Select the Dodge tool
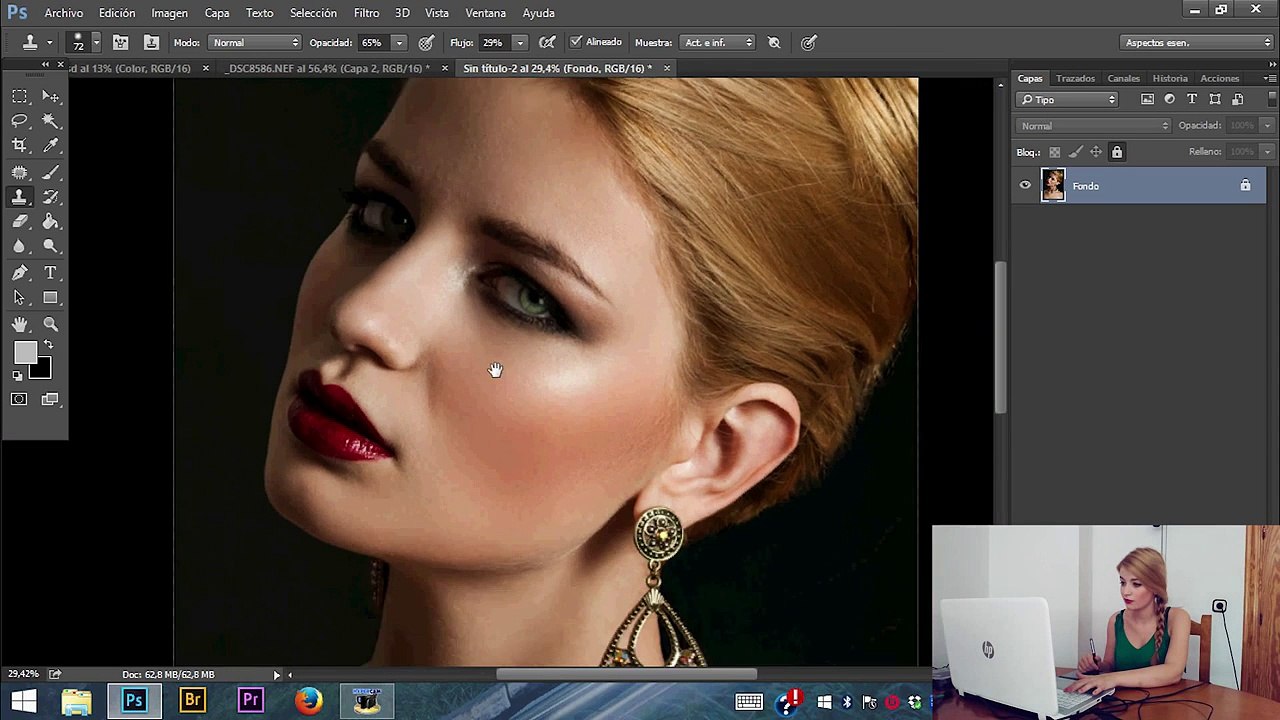This screenshot has height=720, width=1280. point(51,246)
